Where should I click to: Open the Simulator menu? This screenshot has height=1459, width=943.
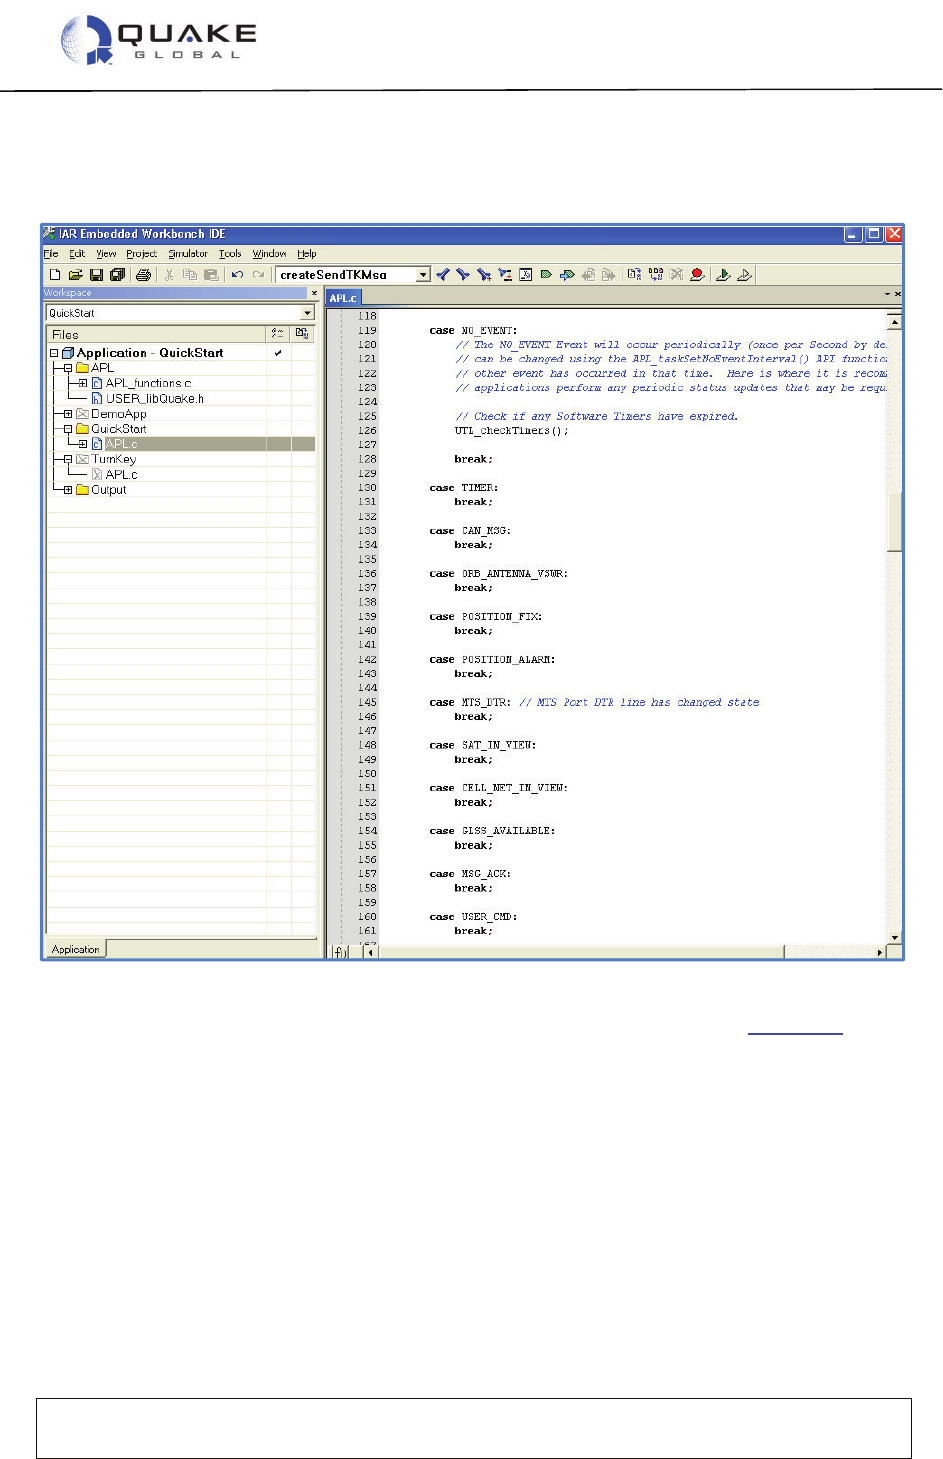(187, 254)
